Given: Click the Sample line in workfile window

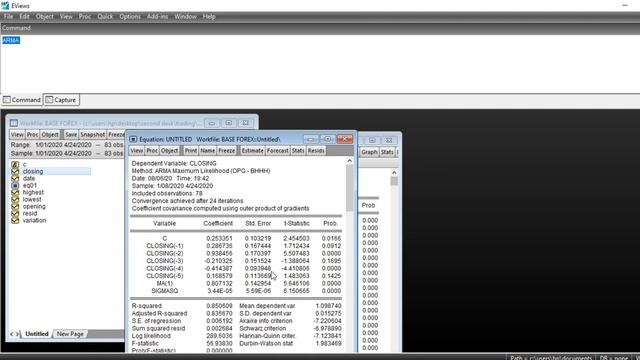Looking at the screenshot, I should (67, 153).
